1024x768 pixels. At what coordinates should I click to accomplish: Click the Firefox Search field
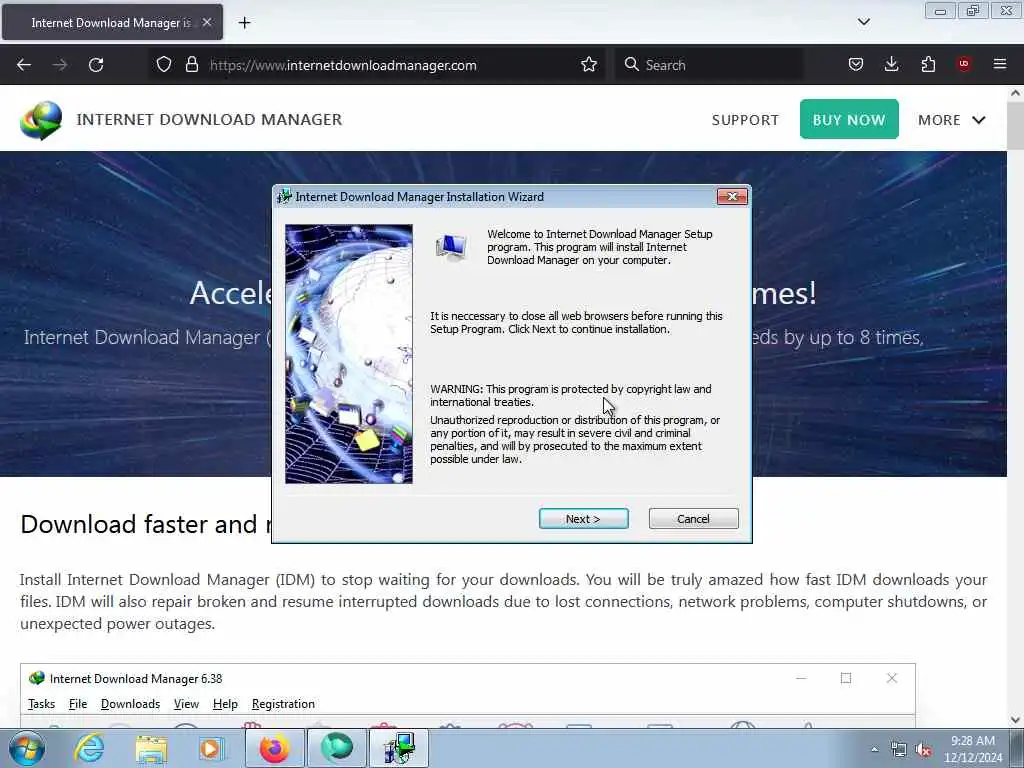click(709, 65)
